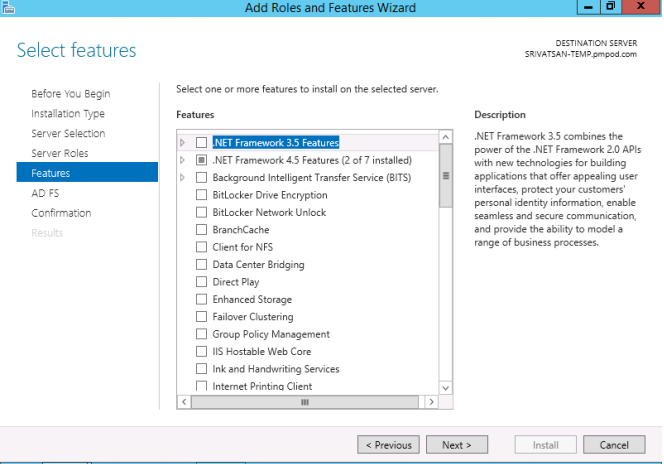Select the 'Direct Play' feature name
Viewport: 664px width, 464px height.
[x=236, y=282]
